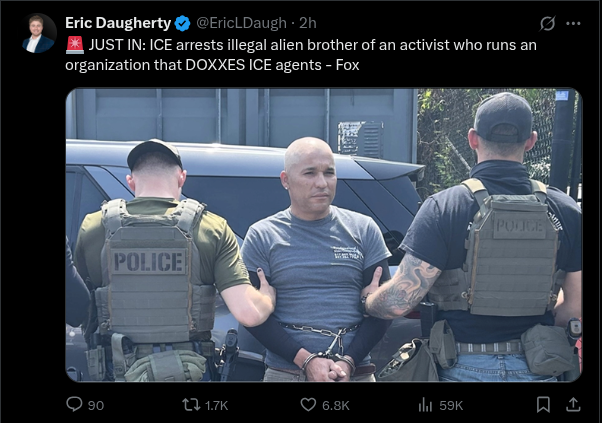Open the share post upload icon

(573, 405)
